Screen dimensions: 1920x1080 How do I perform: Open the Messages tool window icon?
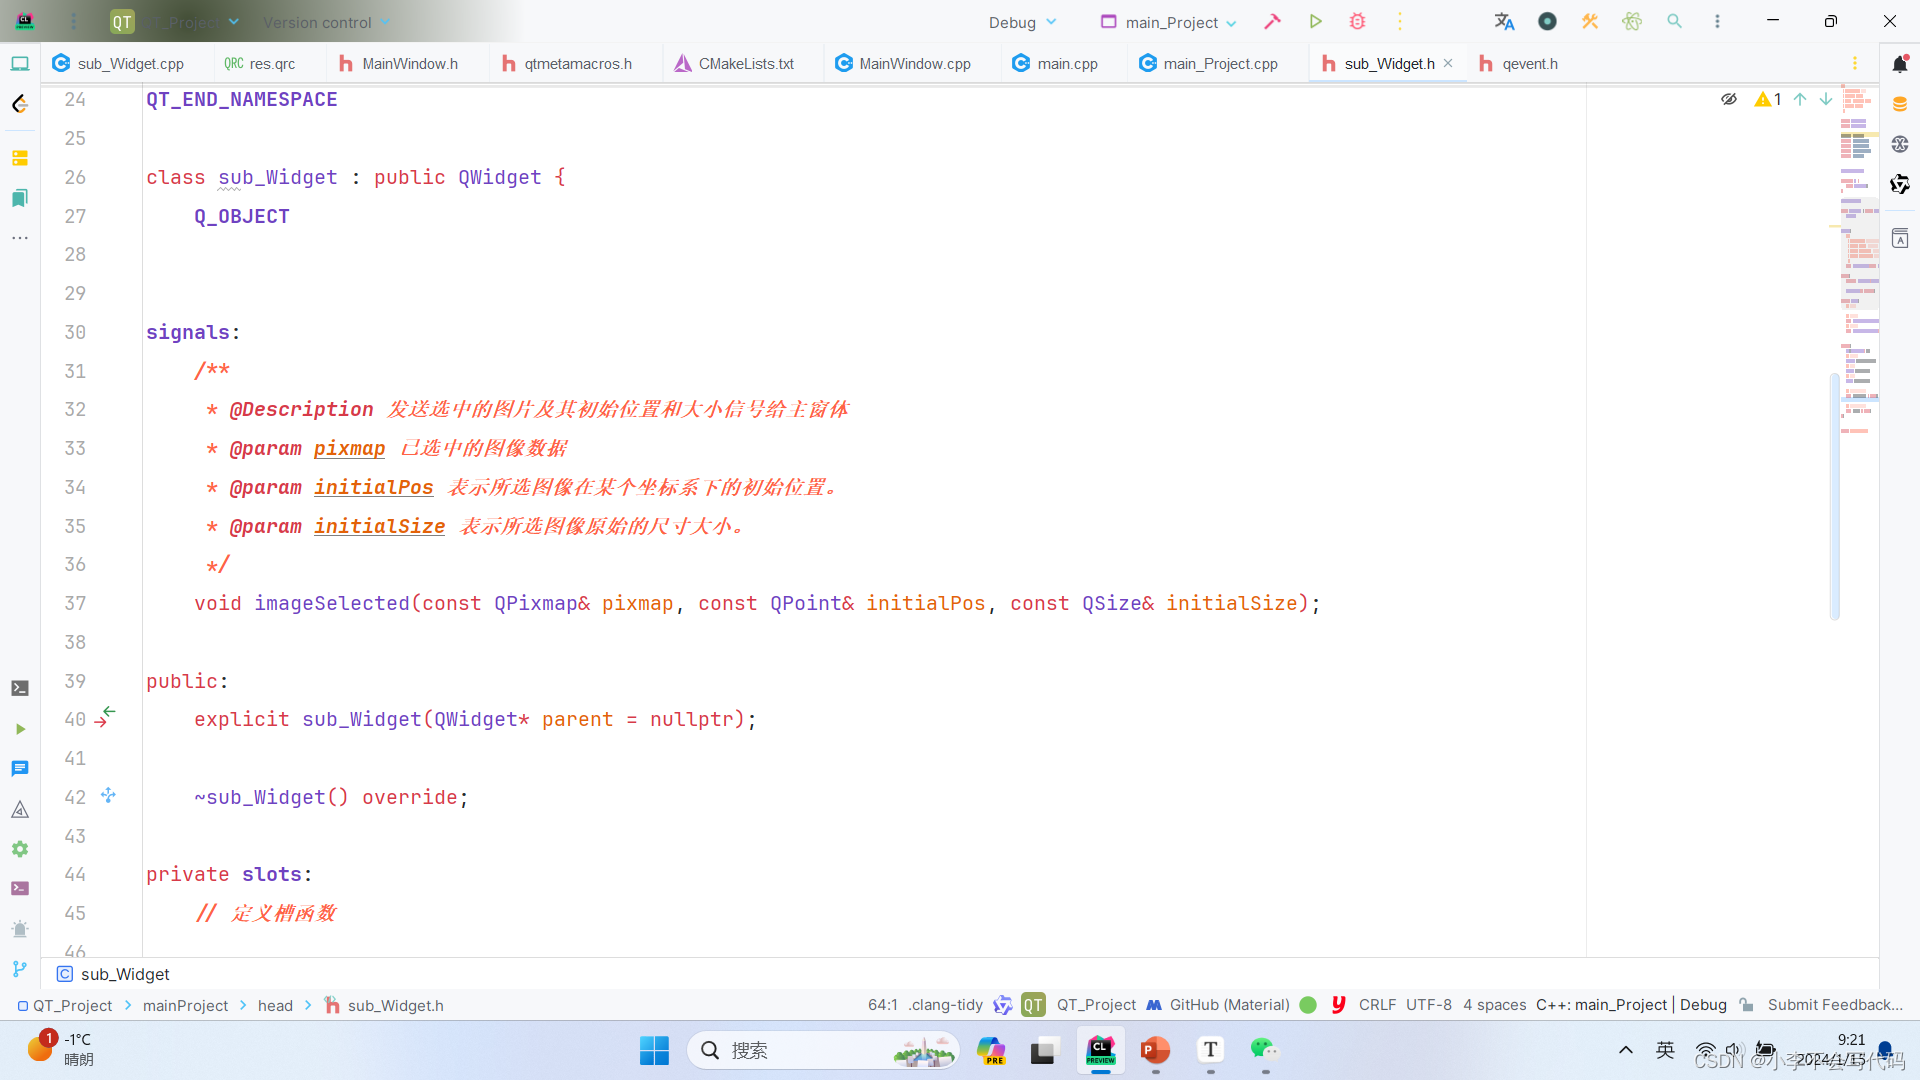point(20,768)
